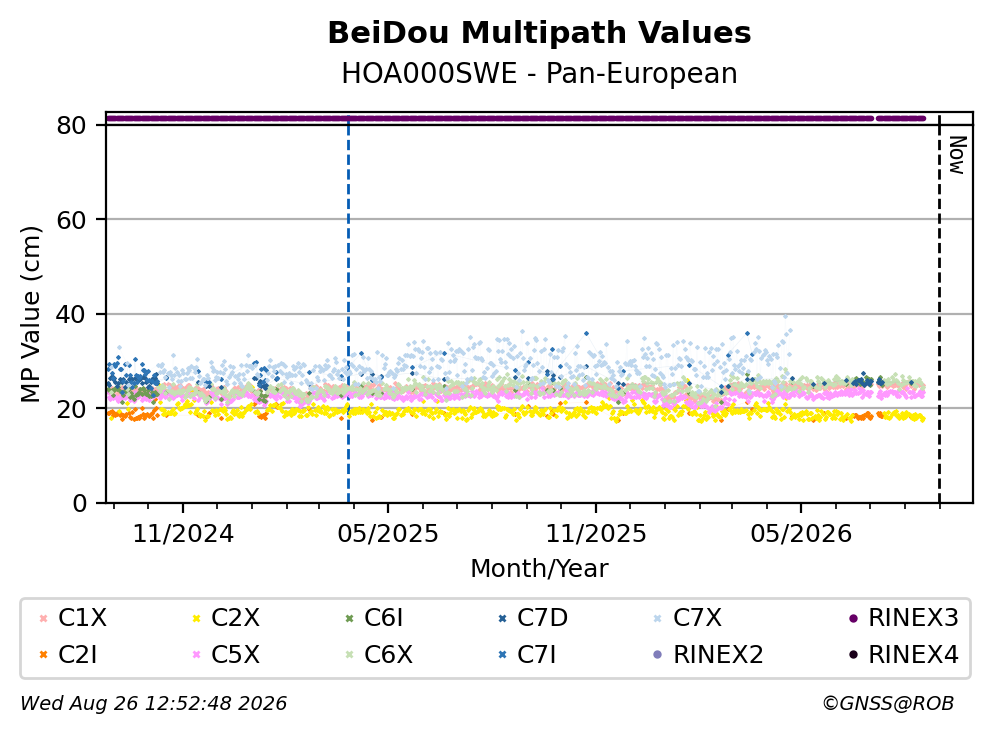Click the 11/2024 x-axis tick label

[x=183, y=534]
